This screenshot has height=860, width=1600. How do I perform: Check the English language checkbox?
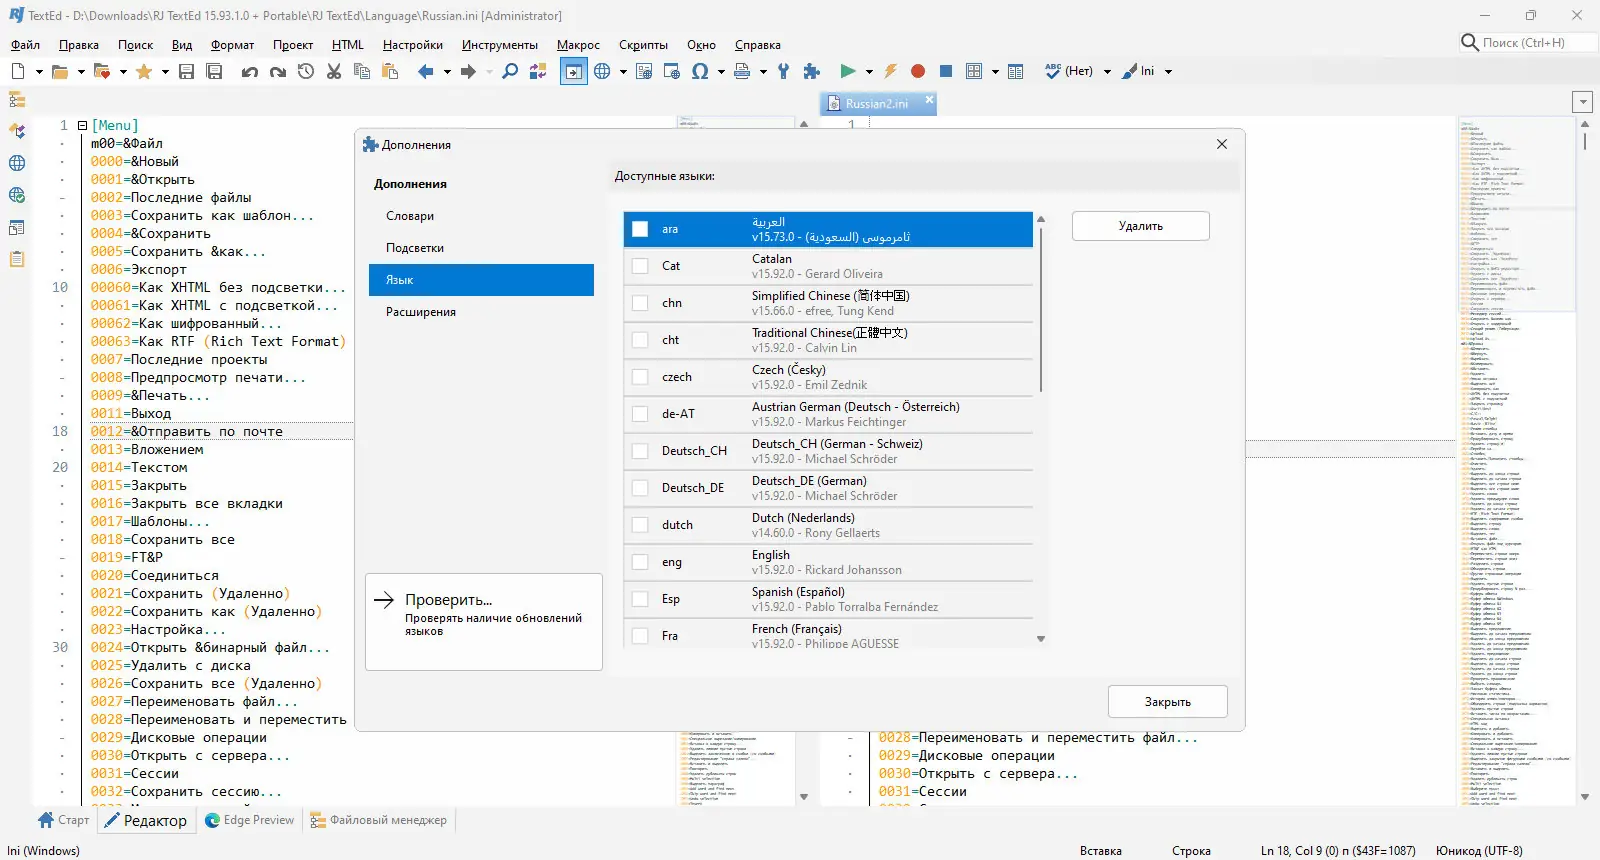pos(640,562)
